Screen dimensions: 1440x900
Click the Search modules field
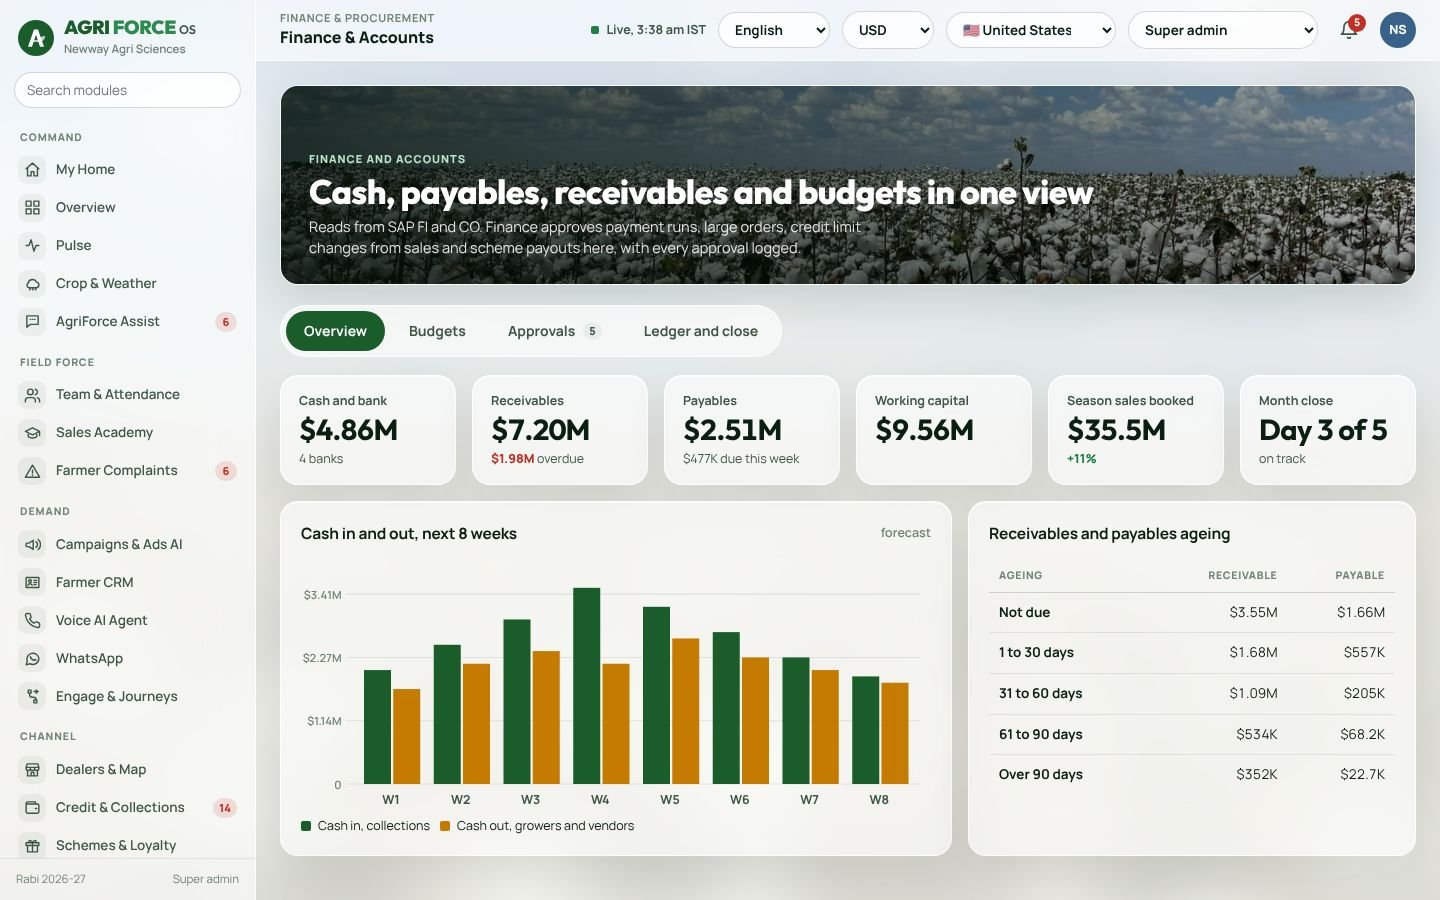127,90
